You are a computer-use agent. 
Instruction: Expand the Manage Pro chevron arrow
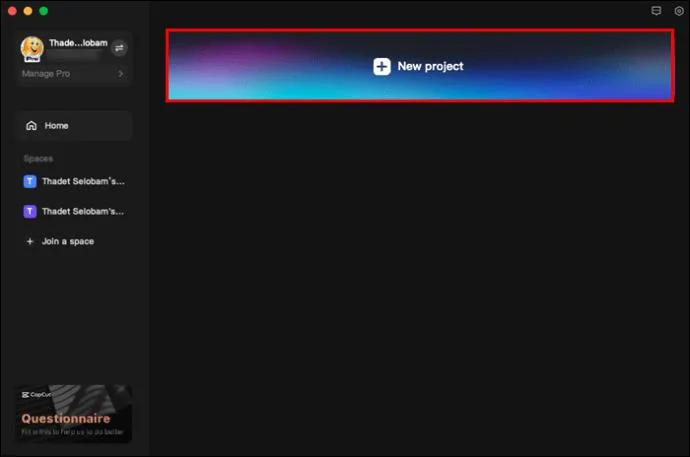[121, 74]
